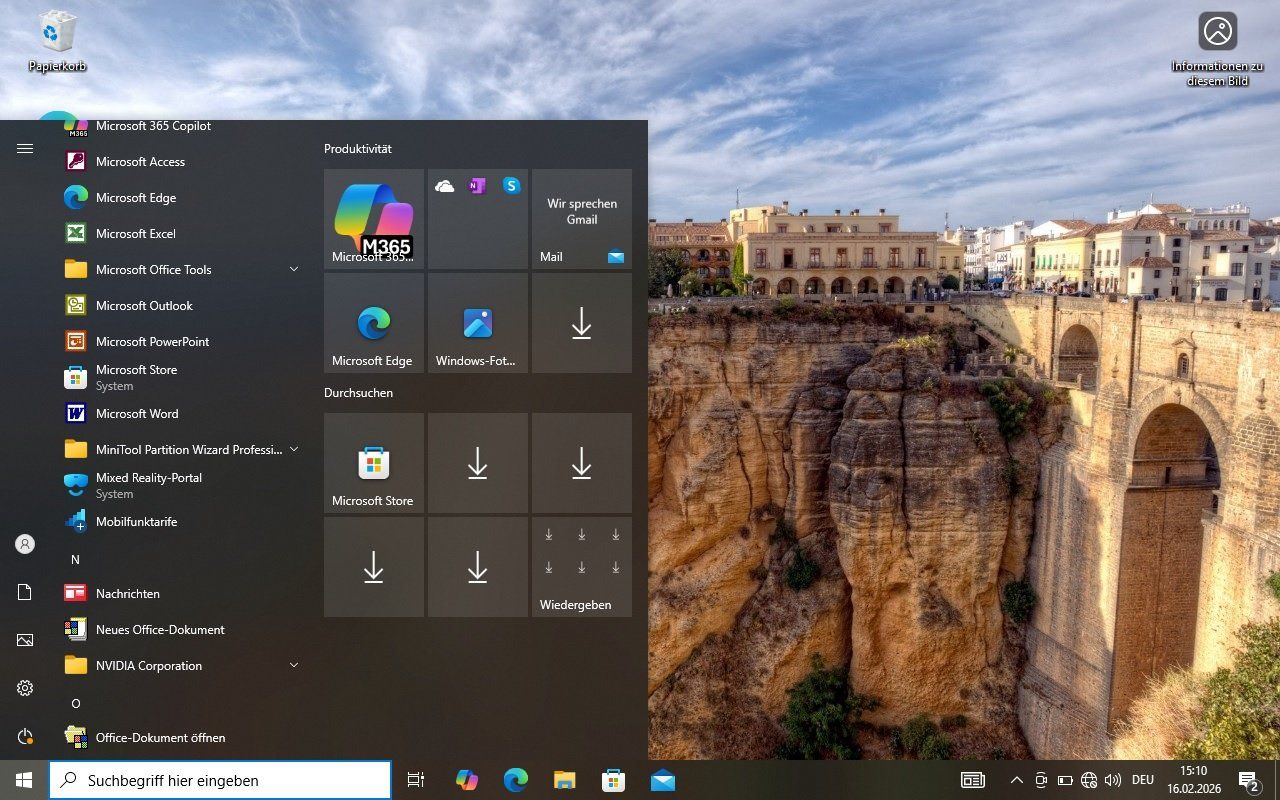Viewport: 1280px width, 800px height.
Task: Expand the MiniTool Partition Wizard folder
Action: [182, 449]
